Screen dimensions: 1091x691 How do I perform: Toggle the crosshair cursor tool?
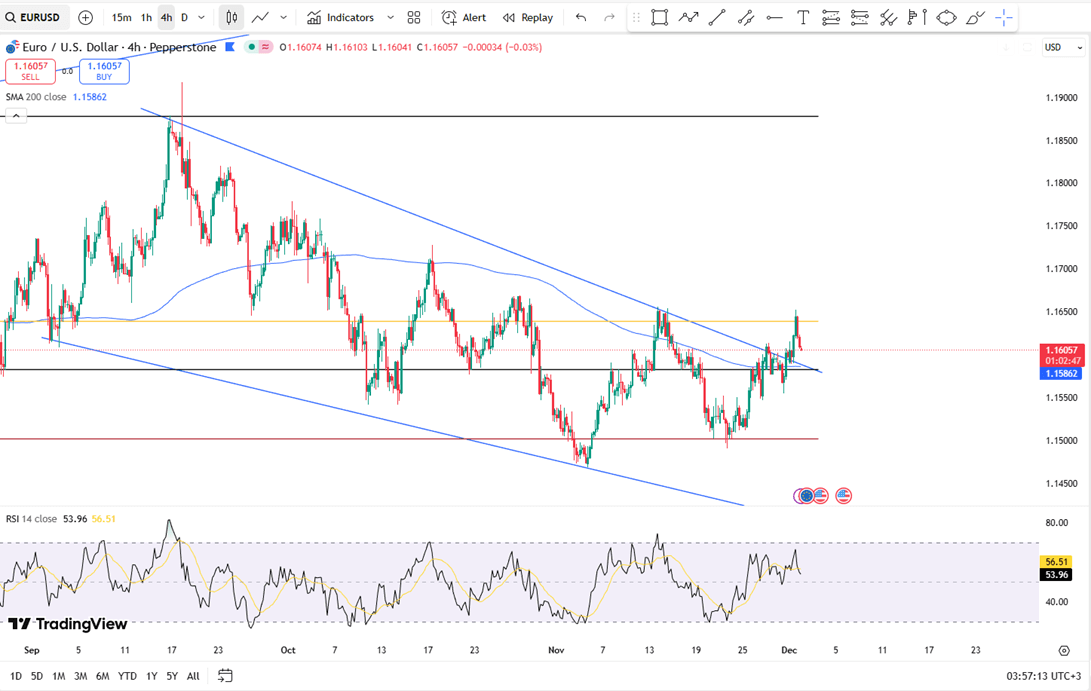coord(1004,17)
